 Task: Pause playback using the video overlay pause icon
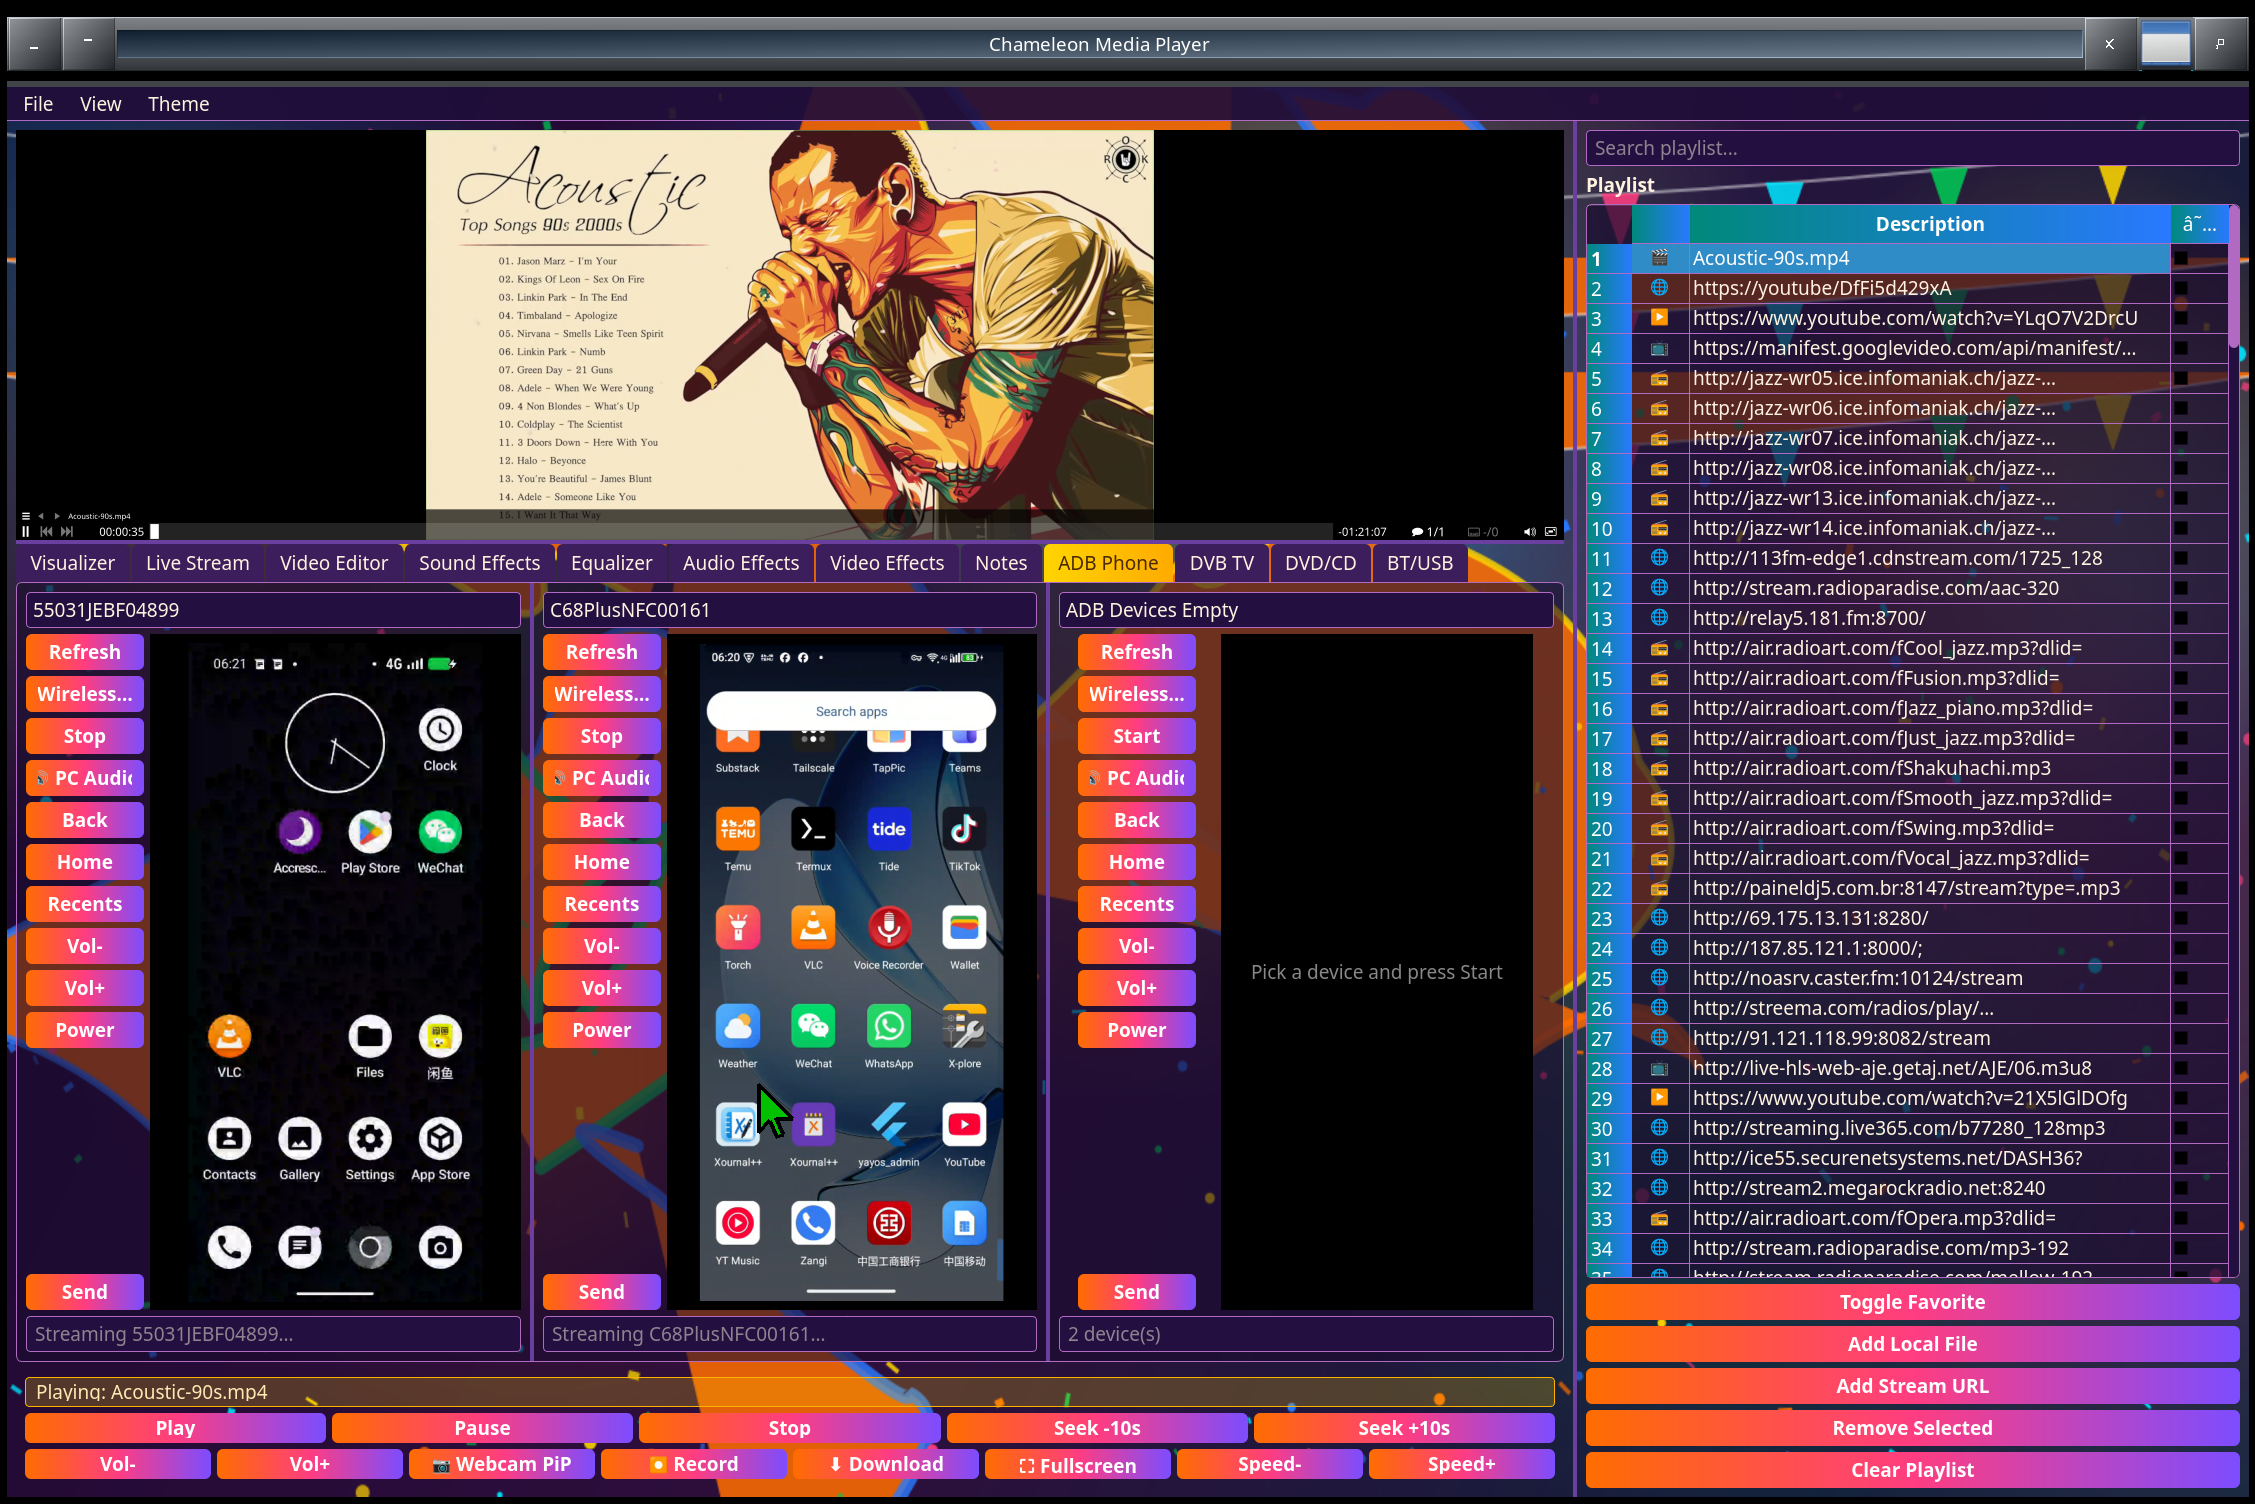click(x=26, y=532)
